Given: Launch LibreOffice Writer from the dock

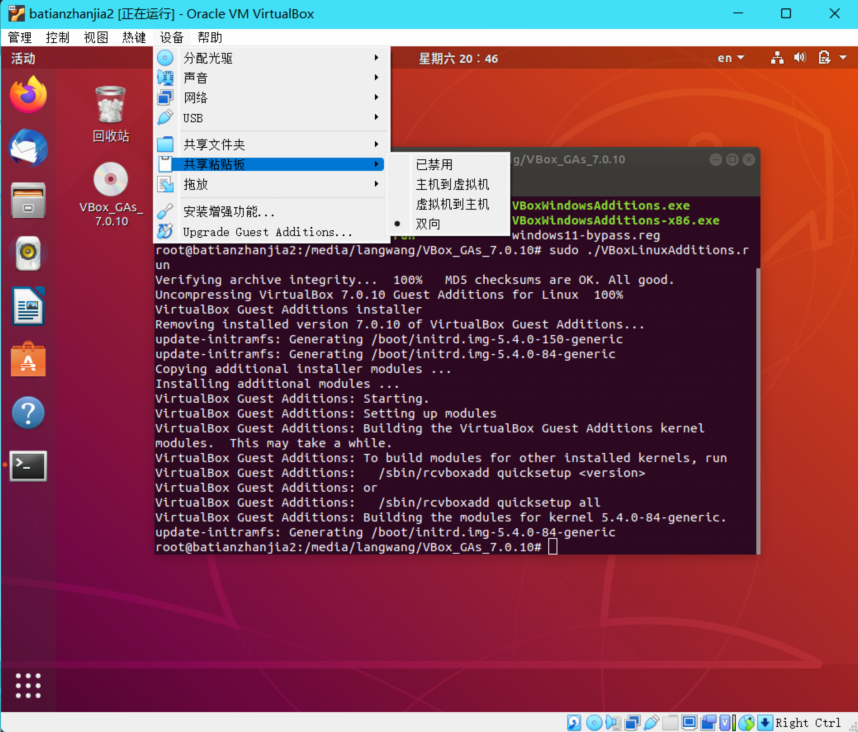Looking at the screenshot, I should [28, 306].
